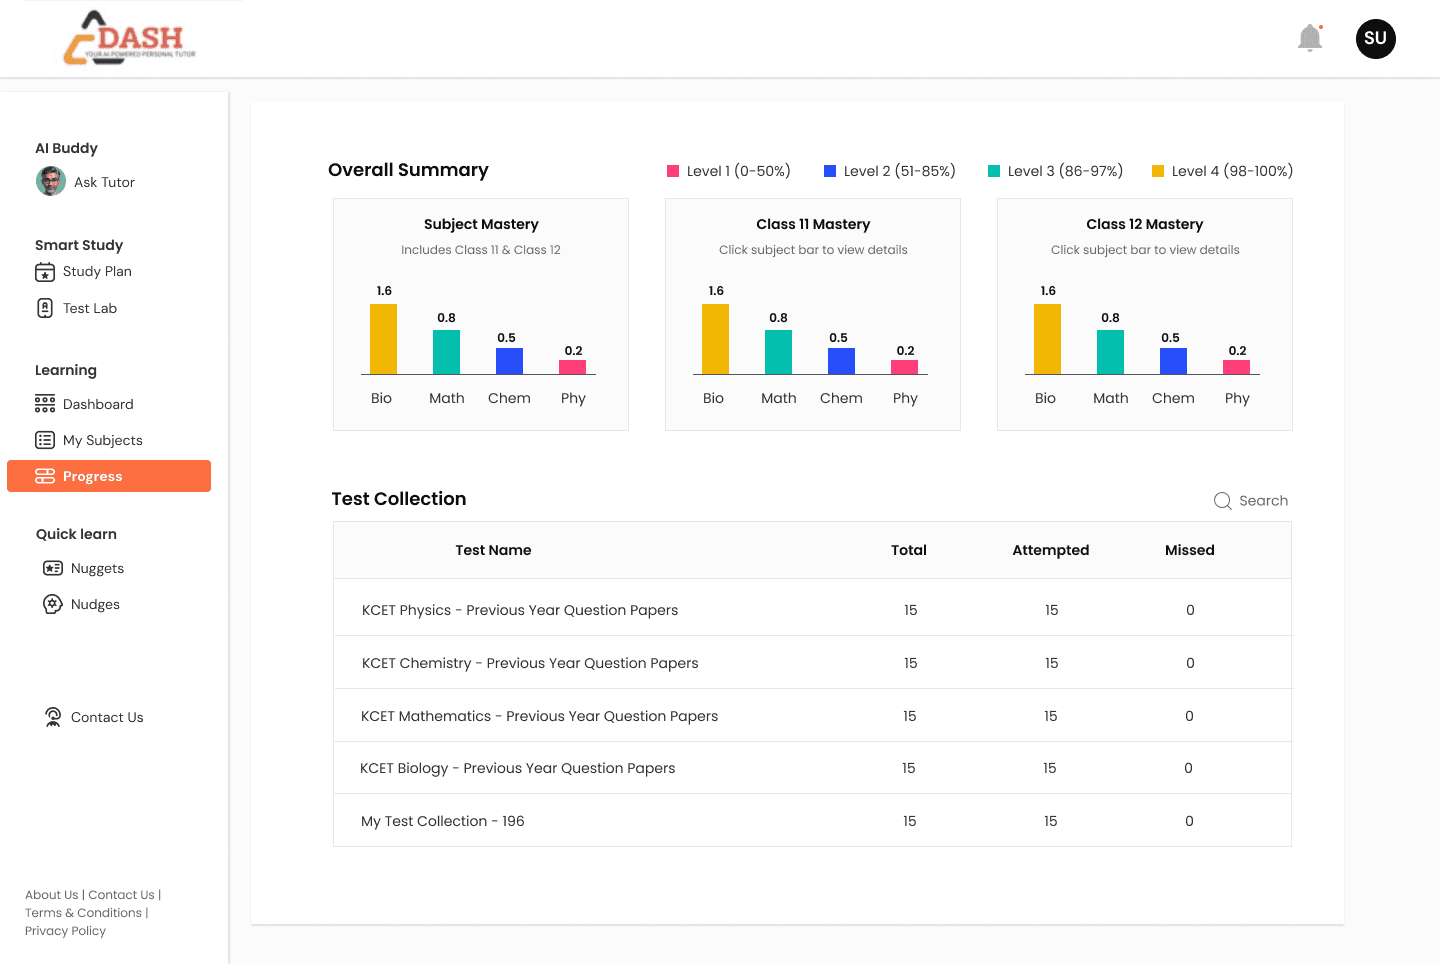Click Phy bar in Class 12 Mastery
Screen dimensions: 1440x964
[x=1236, y=367]
